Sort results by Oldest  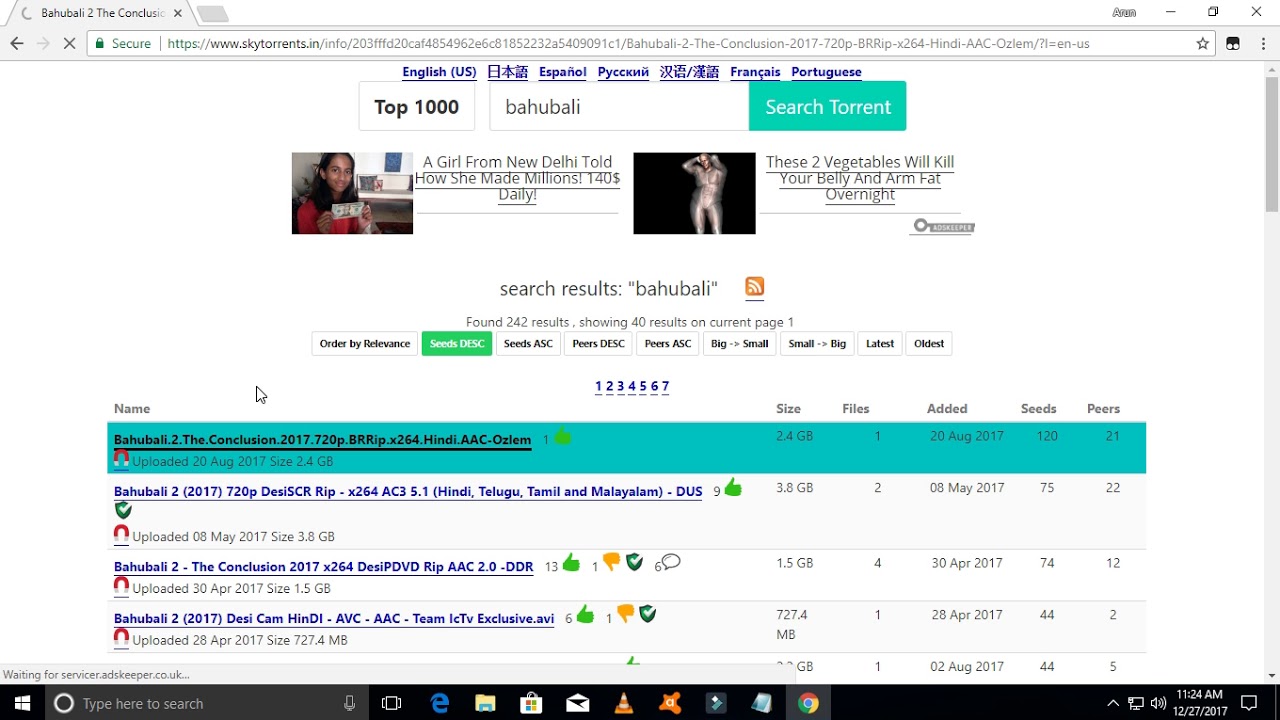click(929, 344)
